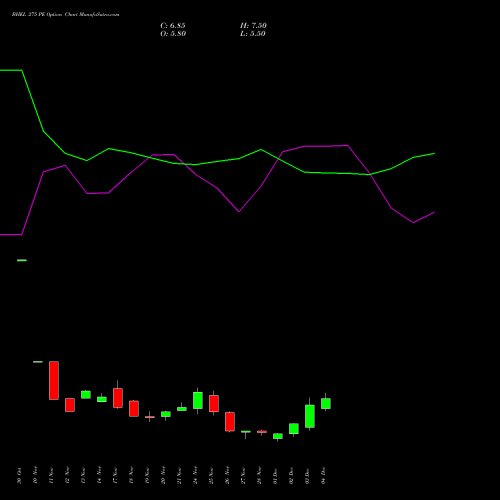This screenshot has width=500, height=500.
Task: Select the '28 Nov' date label
Action: point(259,476)
